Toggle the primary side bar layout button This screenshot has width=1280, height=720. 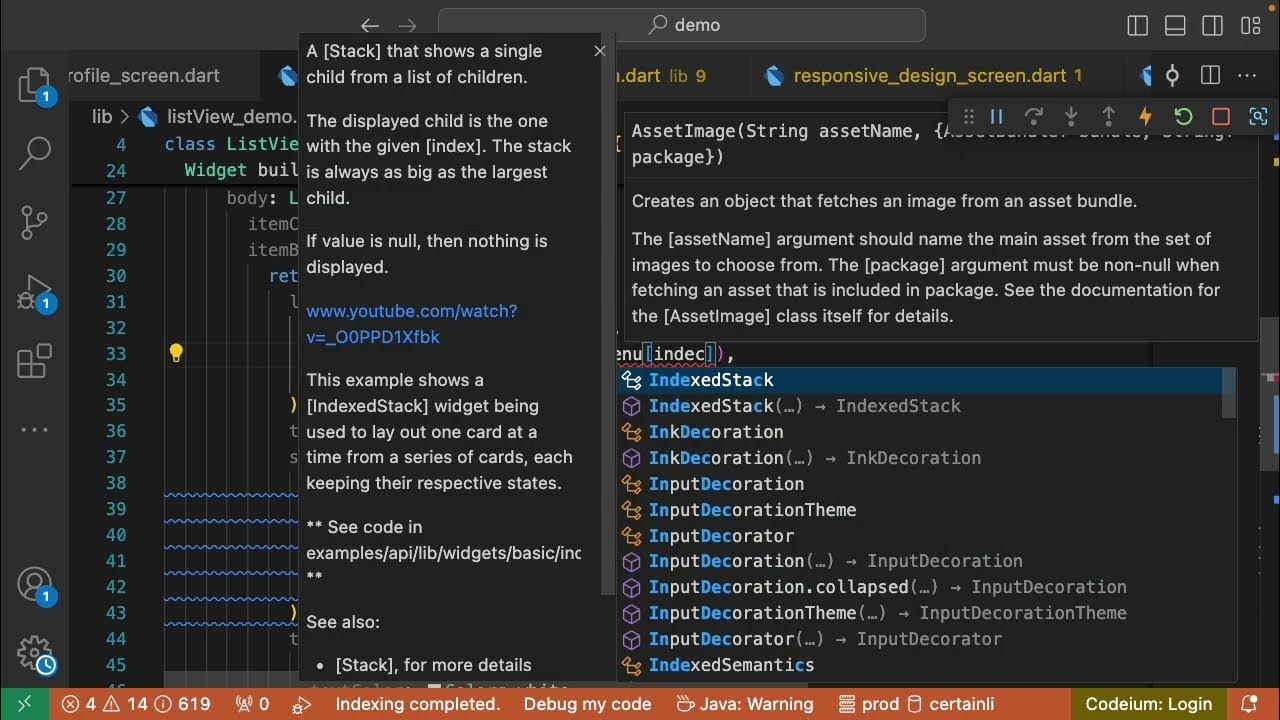(1137, 25)
